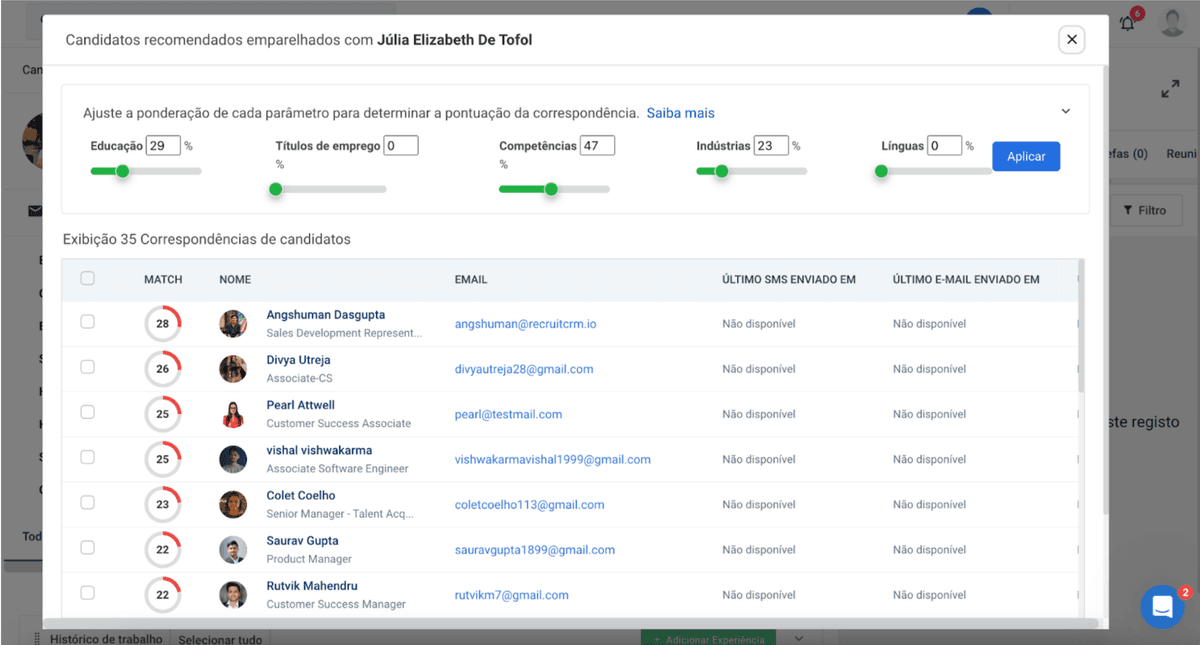1200x645 pixels.
Task: Click the expand fullscreen arrows icon
Action: pyautogui.click(x=1171, y=88)
